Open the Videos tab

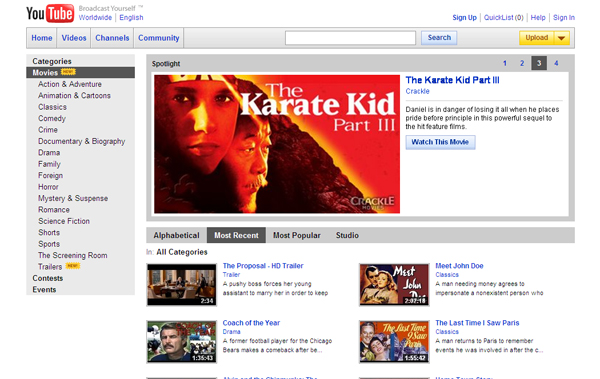(x=74, y=38)
